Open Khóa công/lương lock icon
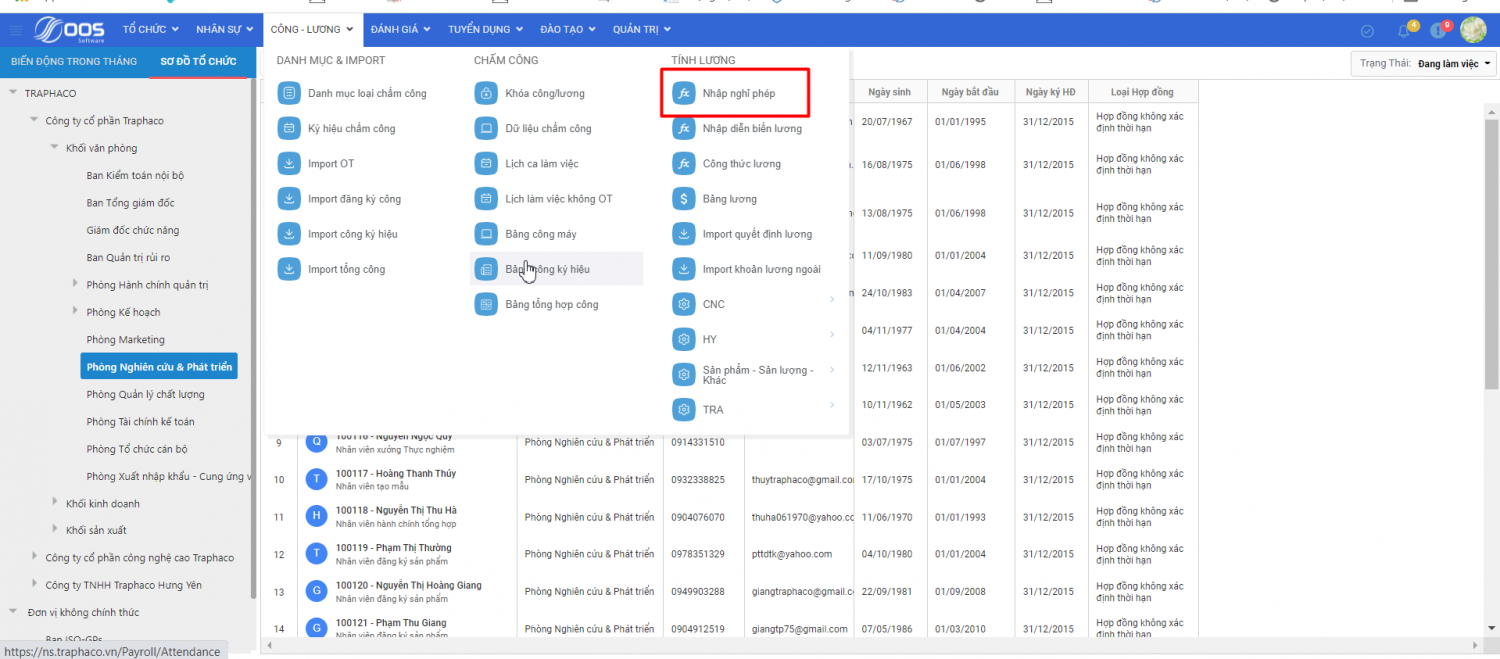This screenshot has height=659, width=1500. [x=486, y=93]
